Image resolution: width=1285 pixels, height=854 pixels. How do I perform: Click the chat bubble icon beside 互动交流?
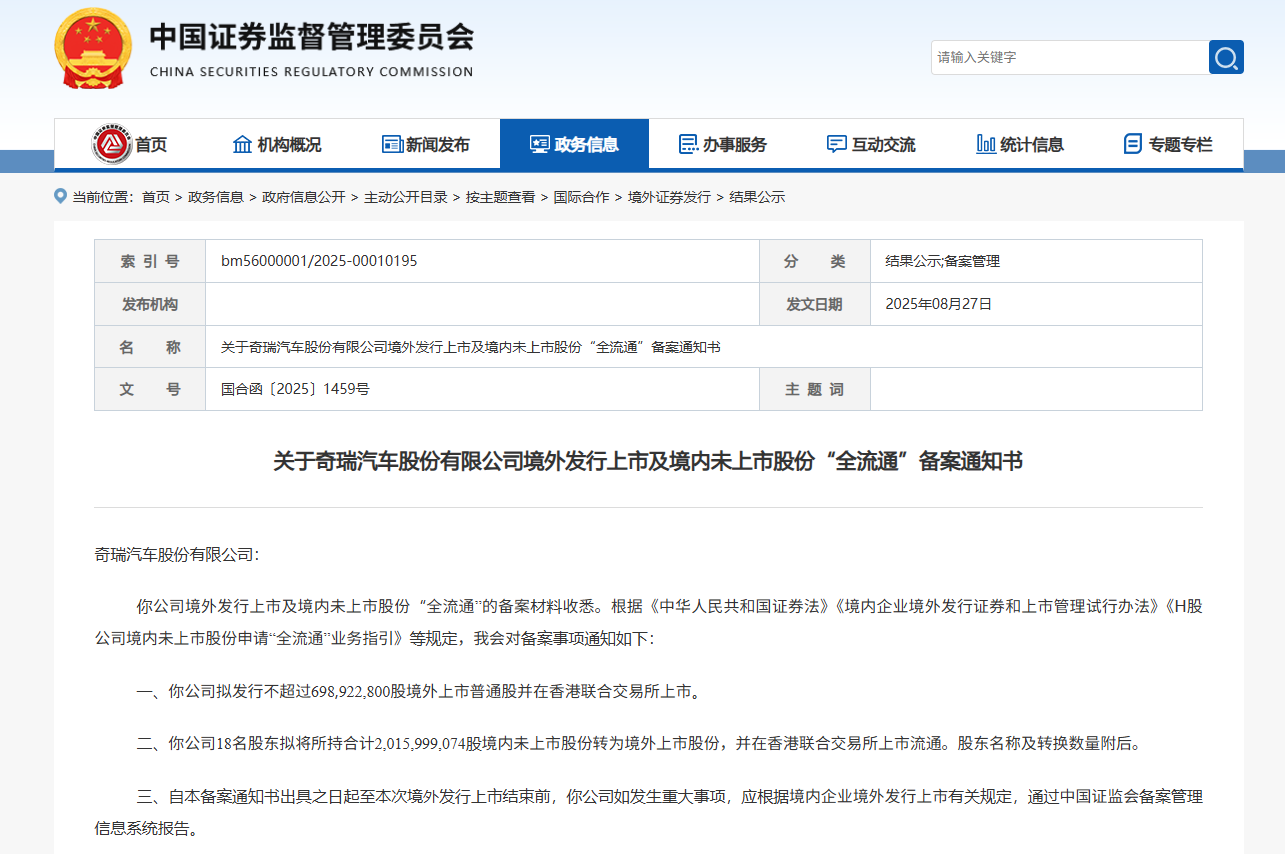[x=837, y=144]
